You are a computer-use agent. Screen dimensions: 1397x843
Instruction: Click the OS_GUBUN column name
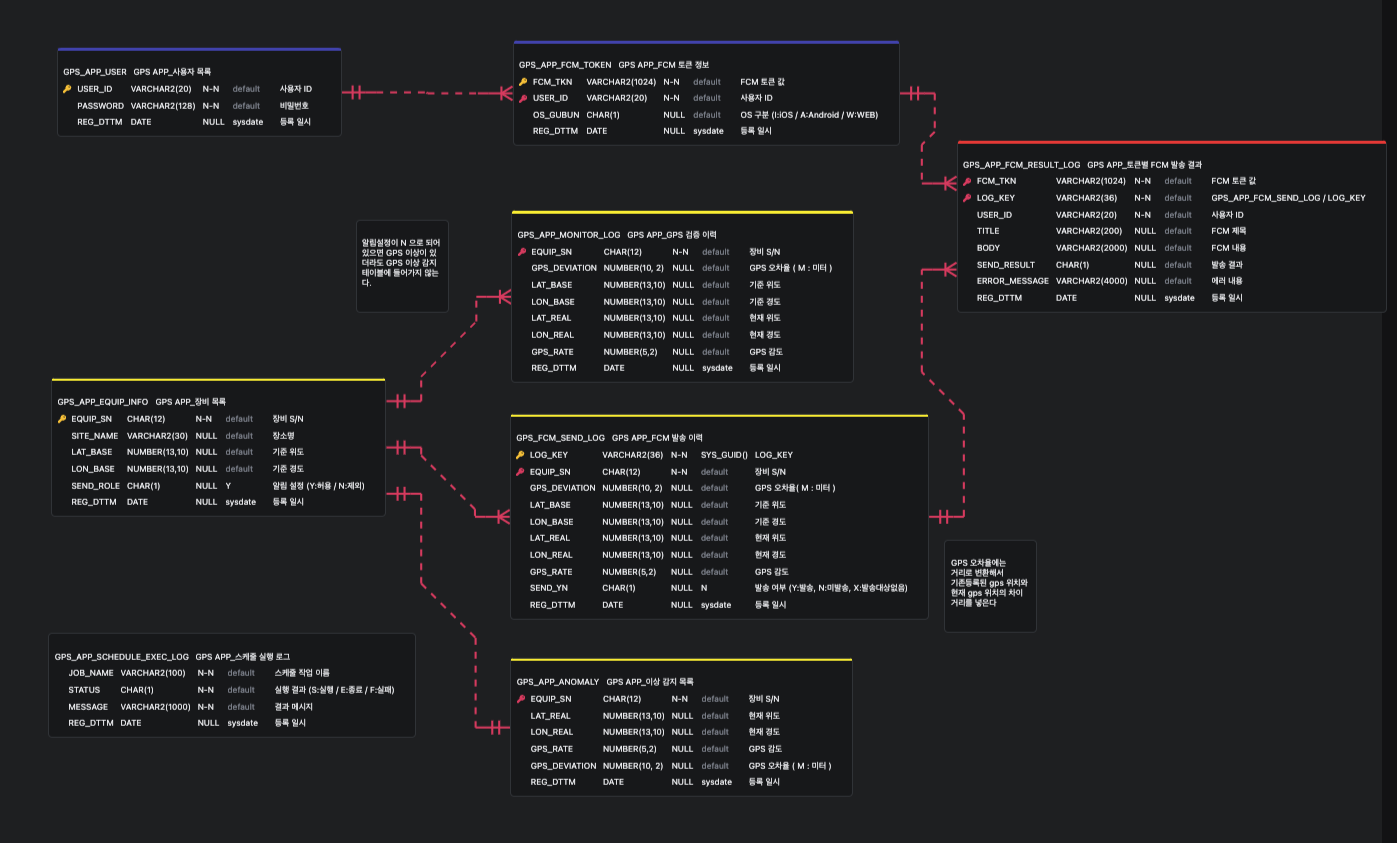tap(556, 115)
